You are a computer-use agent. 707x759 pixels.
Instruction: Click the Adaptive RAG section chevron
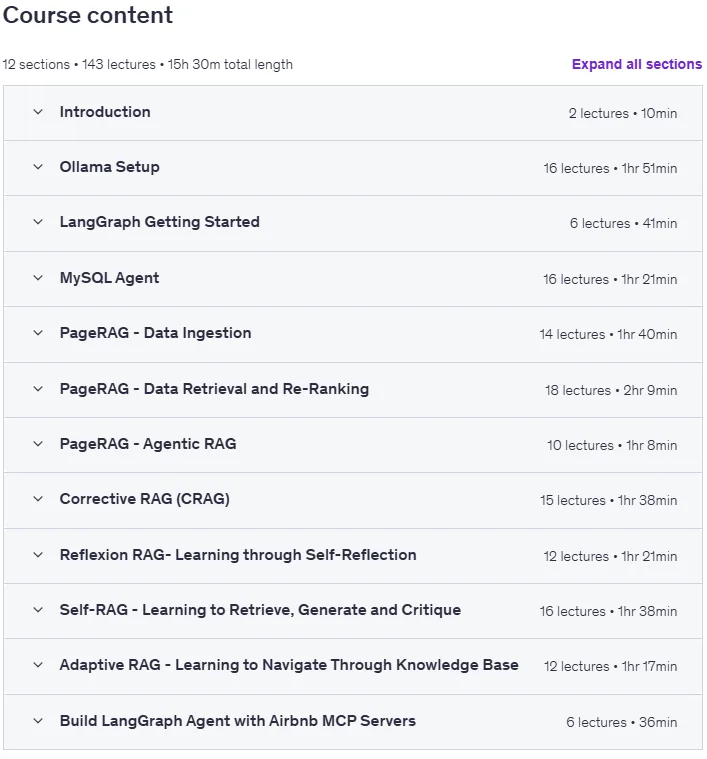click(38, 665)
